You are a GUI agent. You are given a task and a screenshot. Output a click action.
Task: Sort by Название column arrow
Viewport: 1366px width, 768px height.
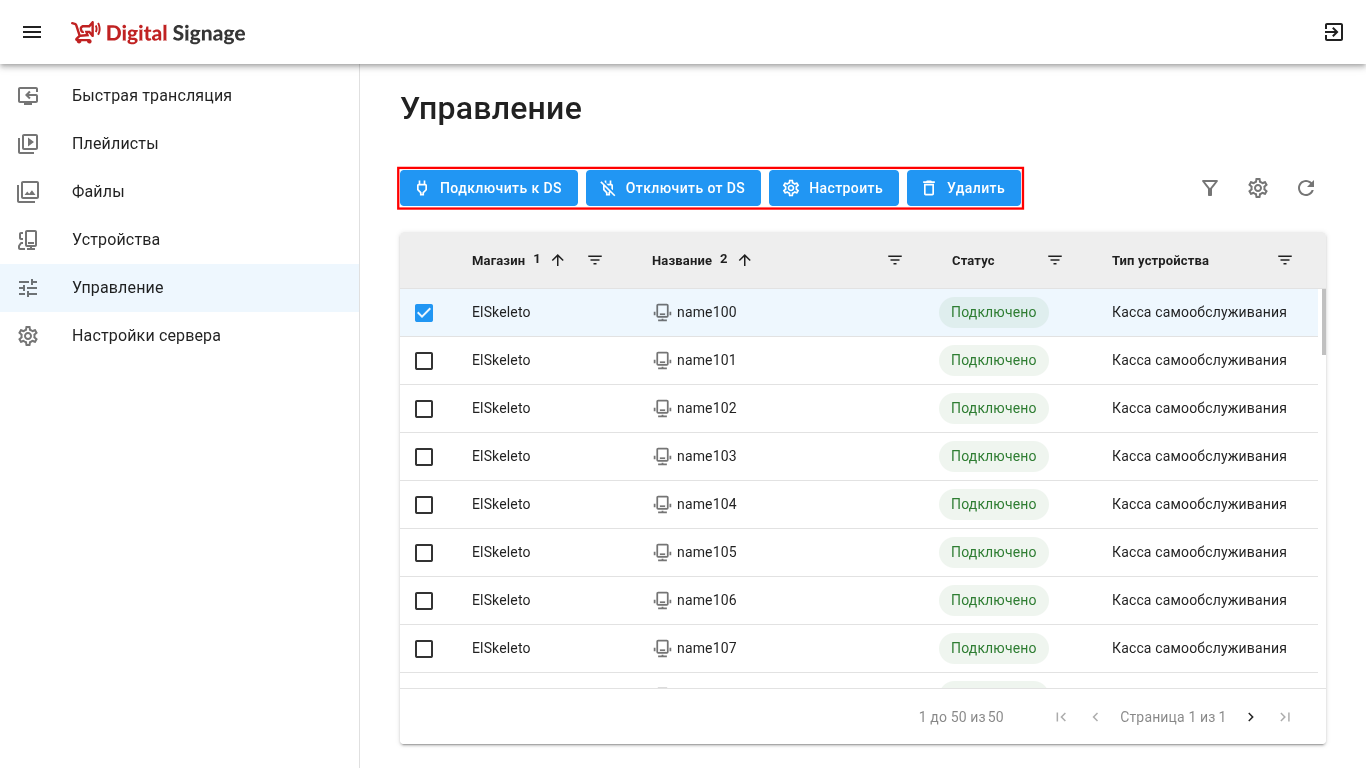pos(744,260)
